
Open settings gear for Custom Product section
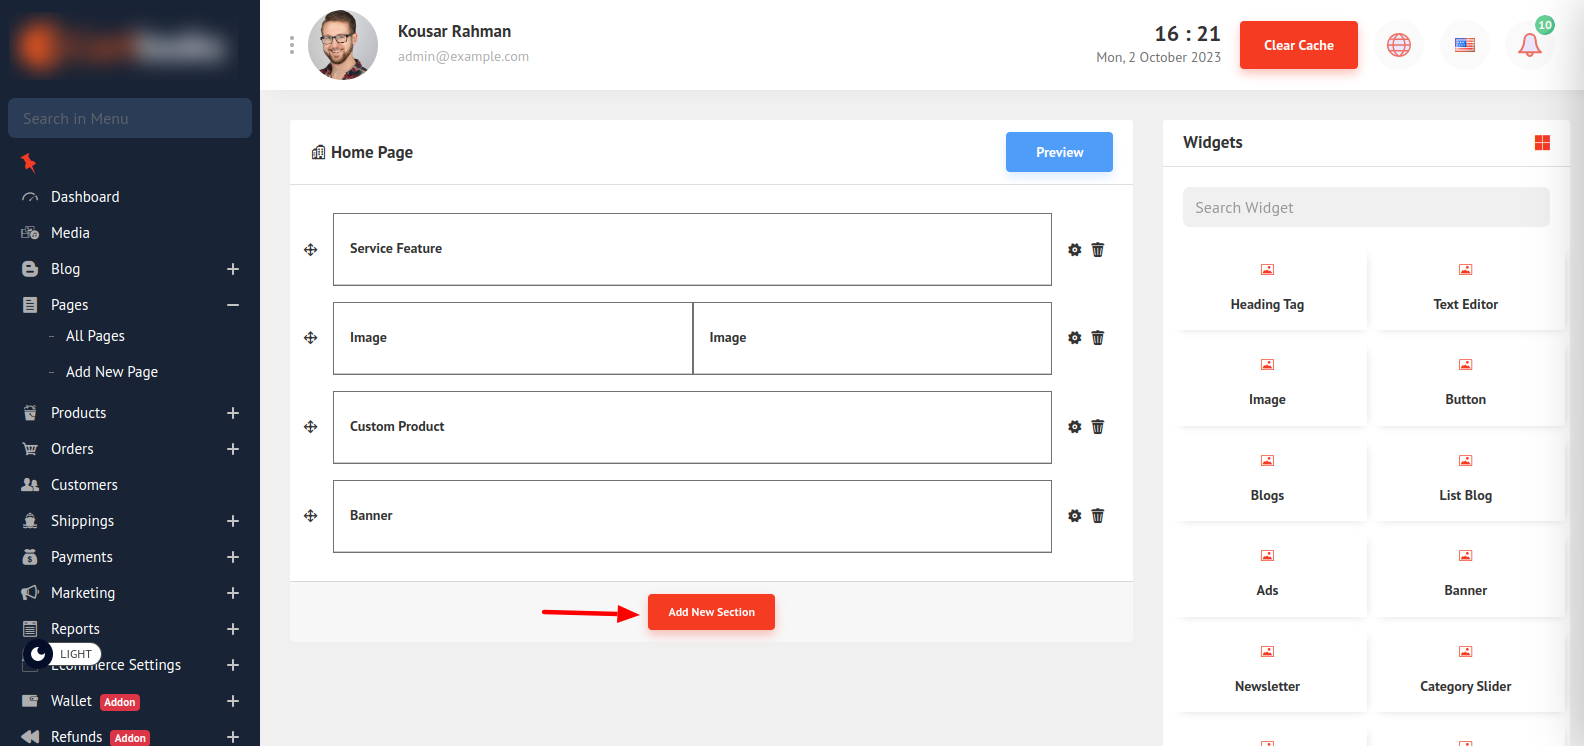pos(1074,427)
